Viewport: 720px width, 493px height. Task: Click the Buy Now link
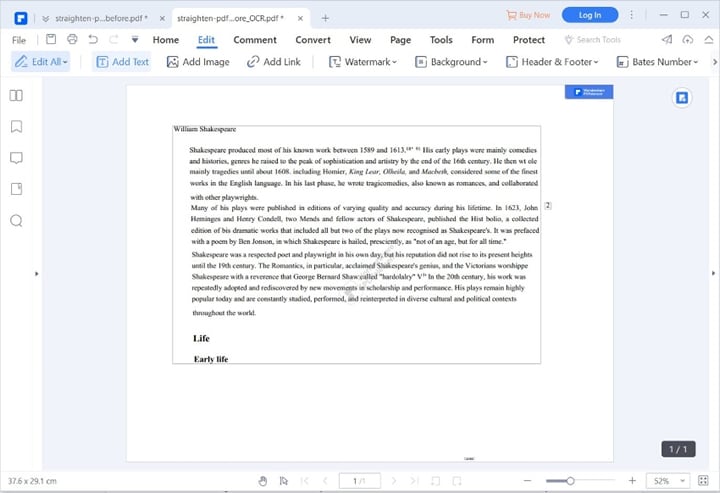(x=528, y=15)
